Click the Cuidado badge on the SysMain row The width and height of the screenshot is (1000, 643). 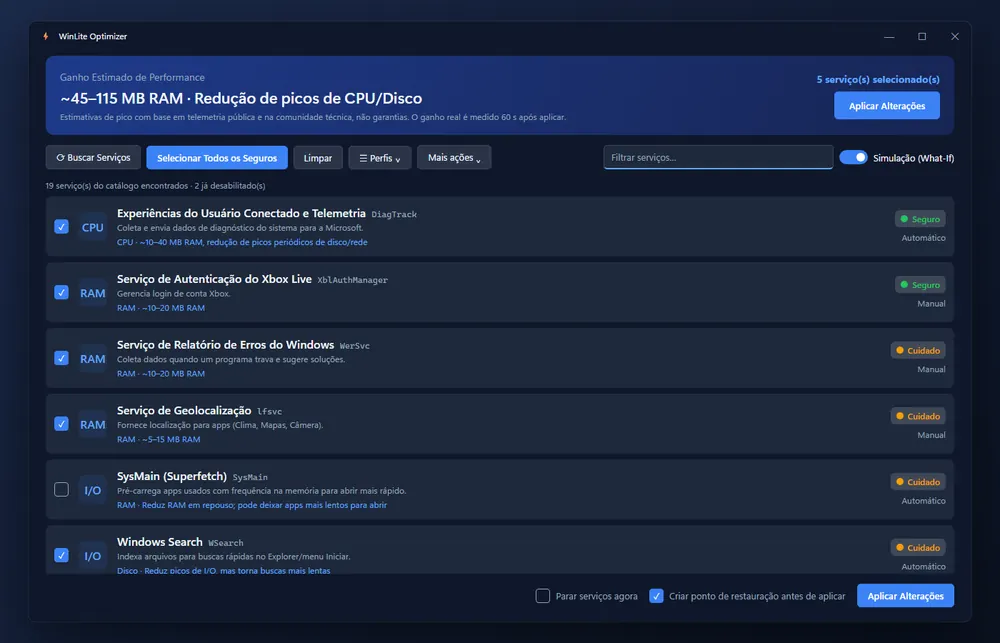click(918, 482)
